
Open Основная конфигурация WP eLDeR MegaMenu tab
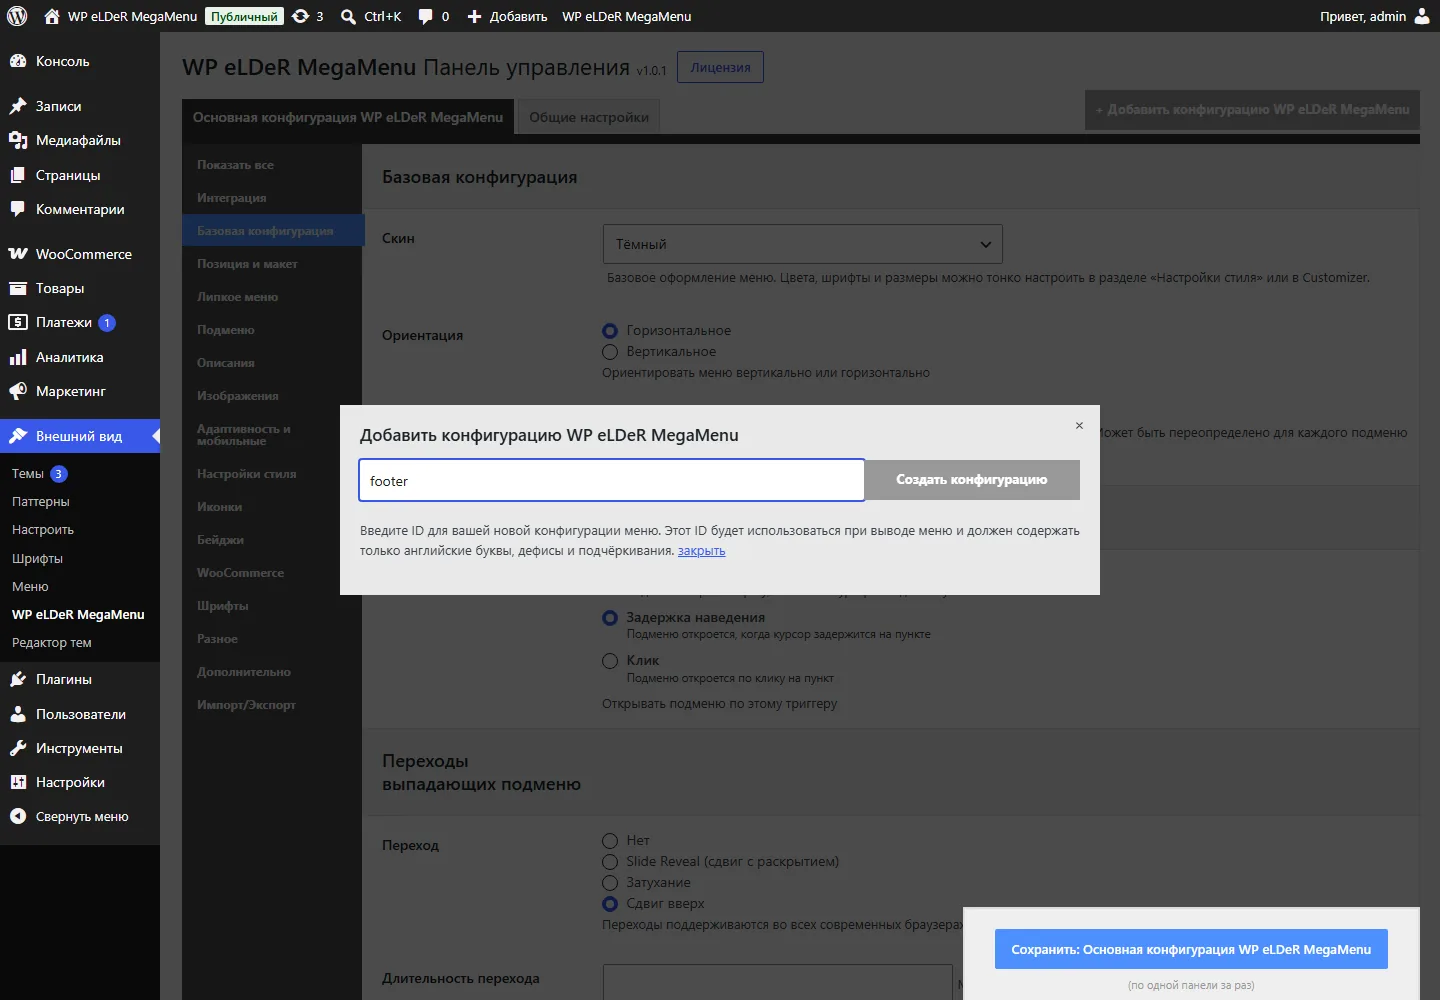348,117
